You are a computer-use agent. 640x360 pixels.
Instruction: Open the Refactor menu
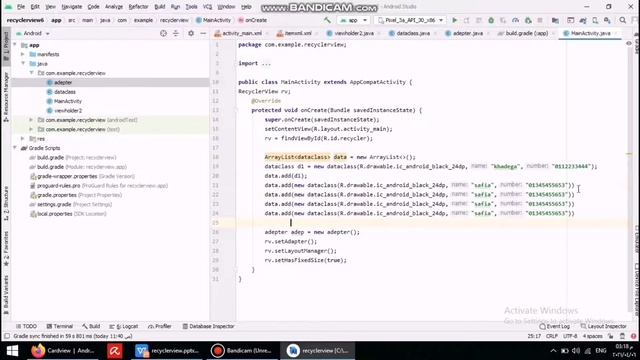click(x=138, y=7)
